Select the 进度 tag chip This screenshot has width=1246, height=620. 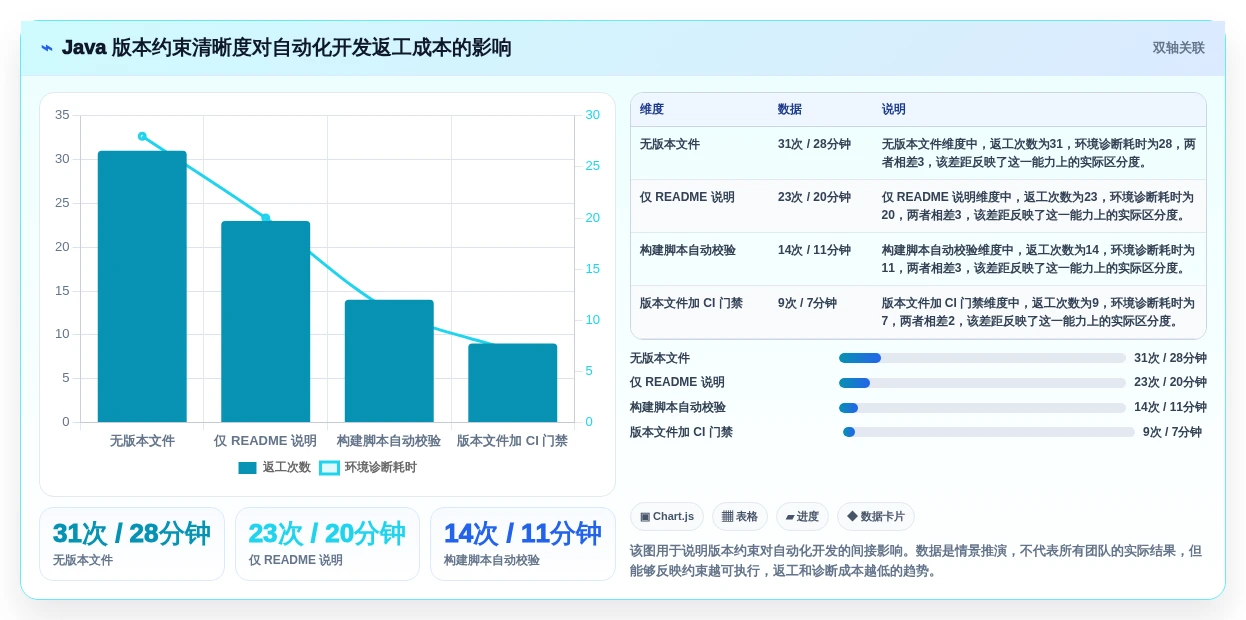(x=802, y=517)
